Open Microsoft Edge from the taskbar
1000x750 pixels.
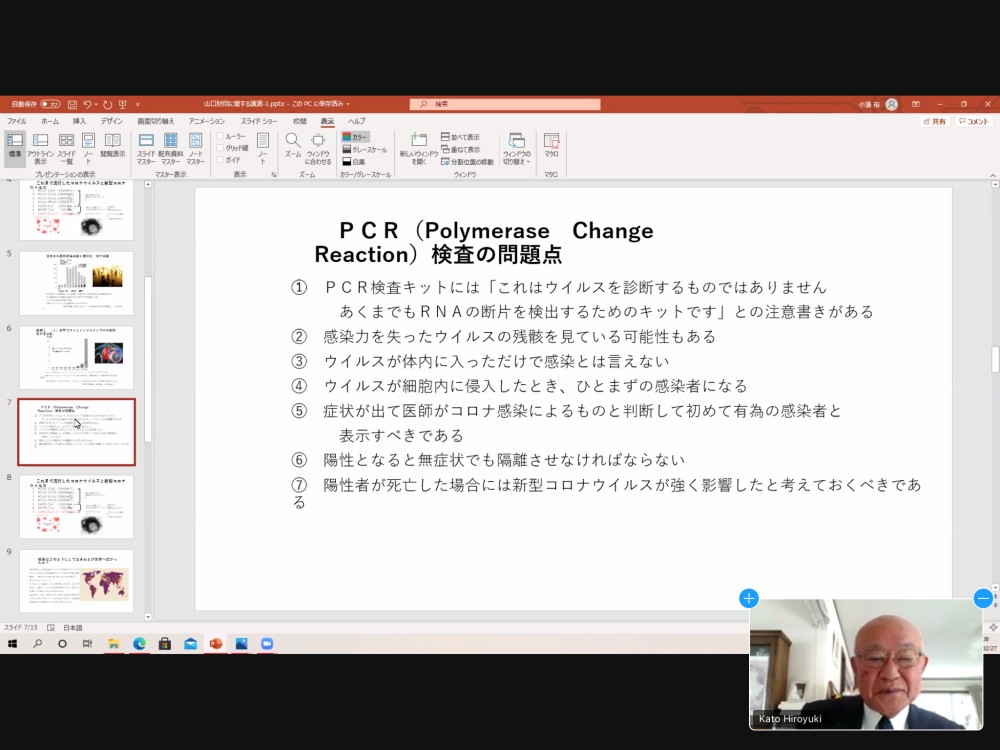coord(139,644)
